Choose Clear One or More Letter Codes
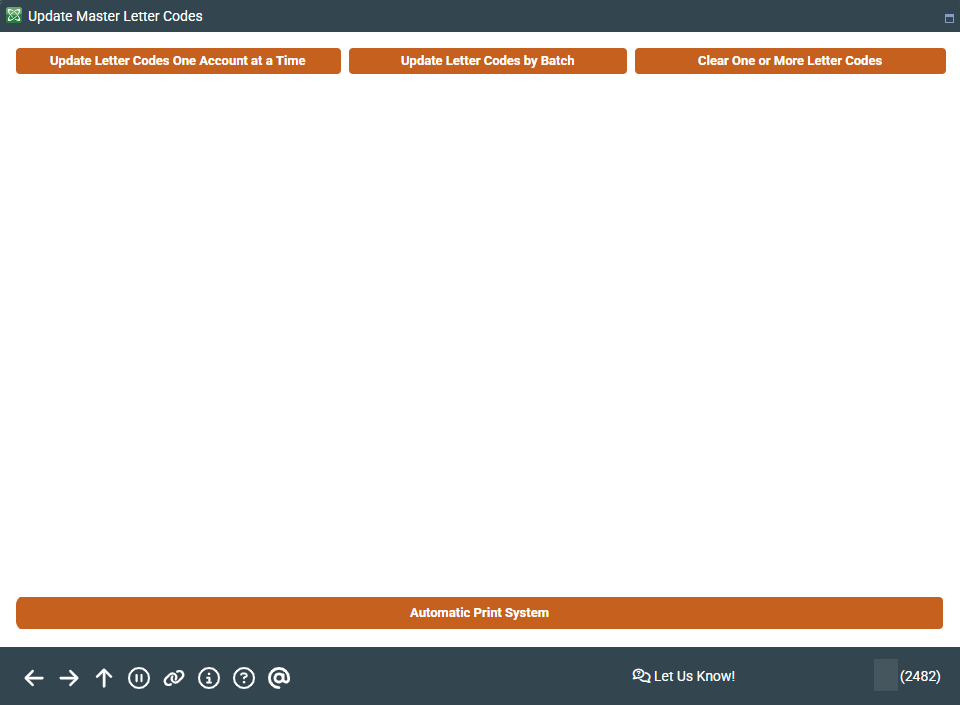Viewport: 960px width, 705px height. tap(790, 61)
